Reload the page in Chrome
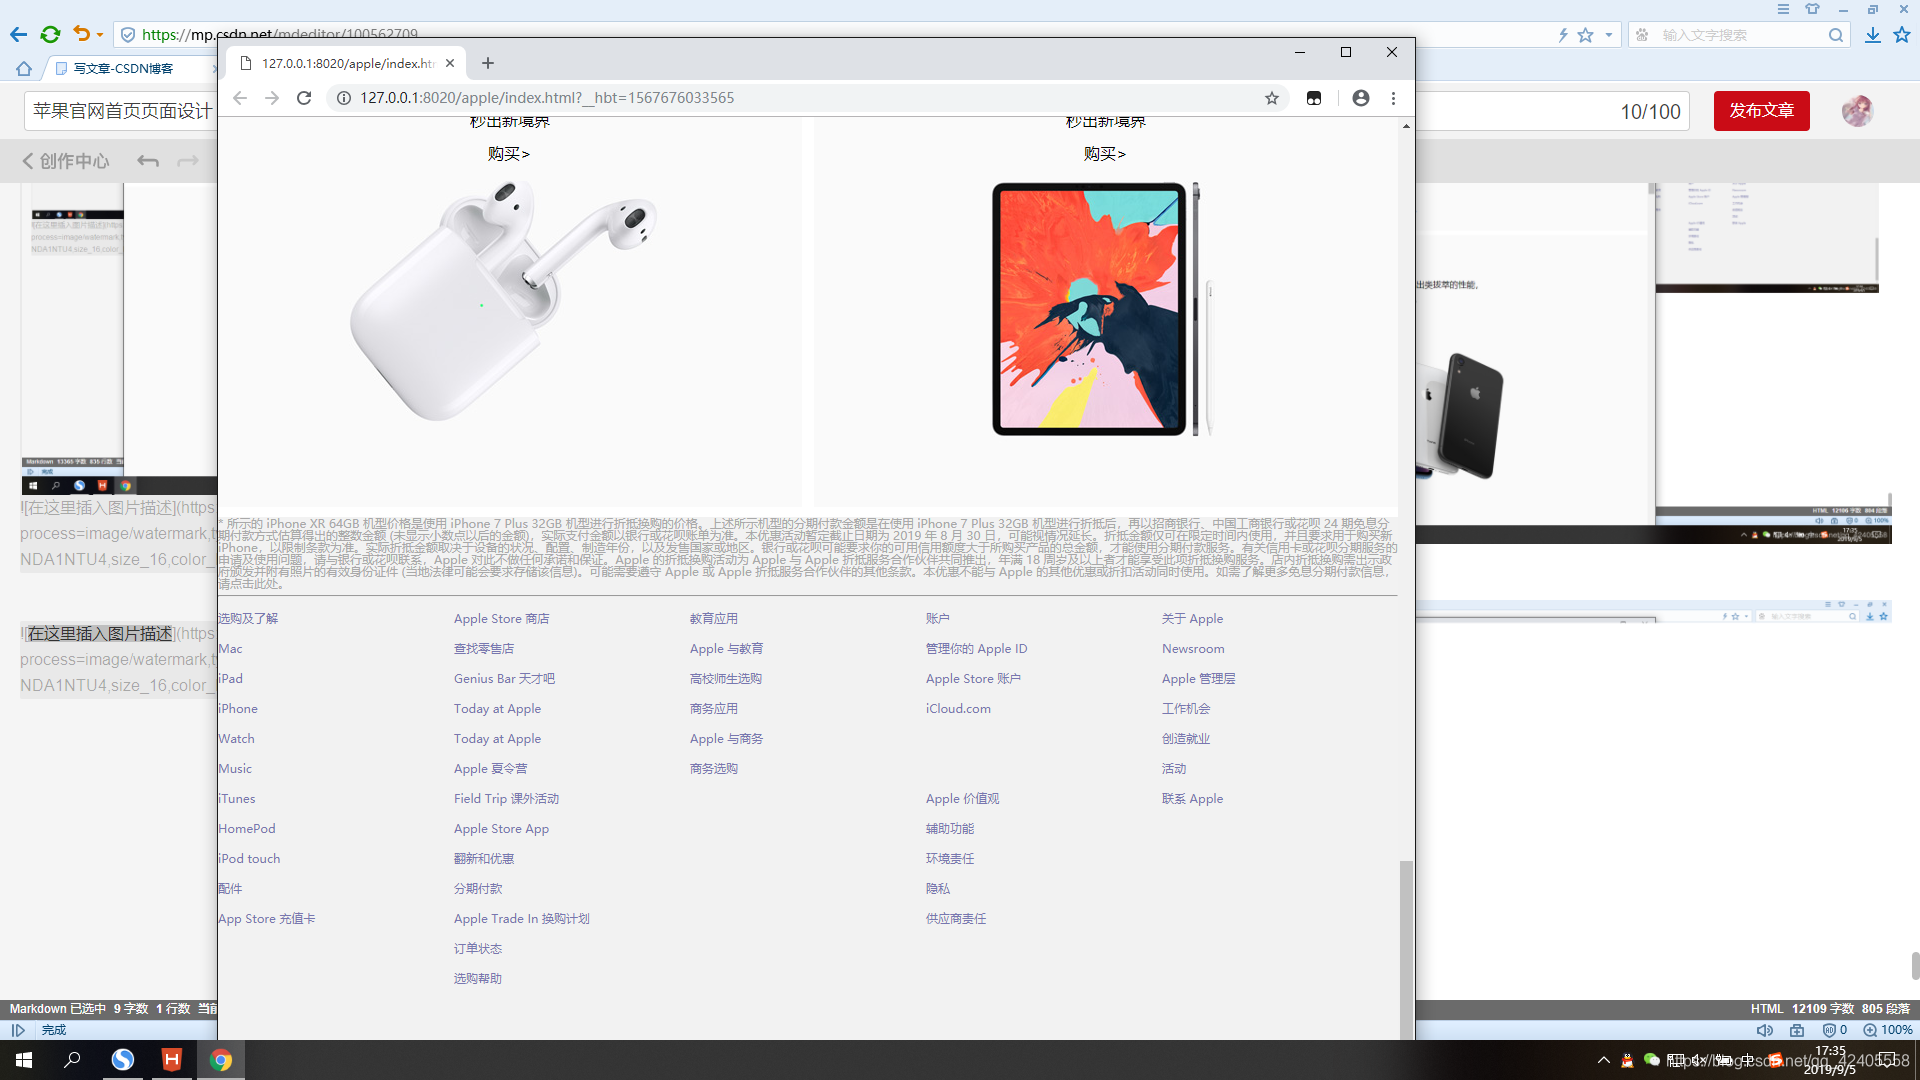This screenshot has width=1920, height=1080. click(x=304, y=98)
